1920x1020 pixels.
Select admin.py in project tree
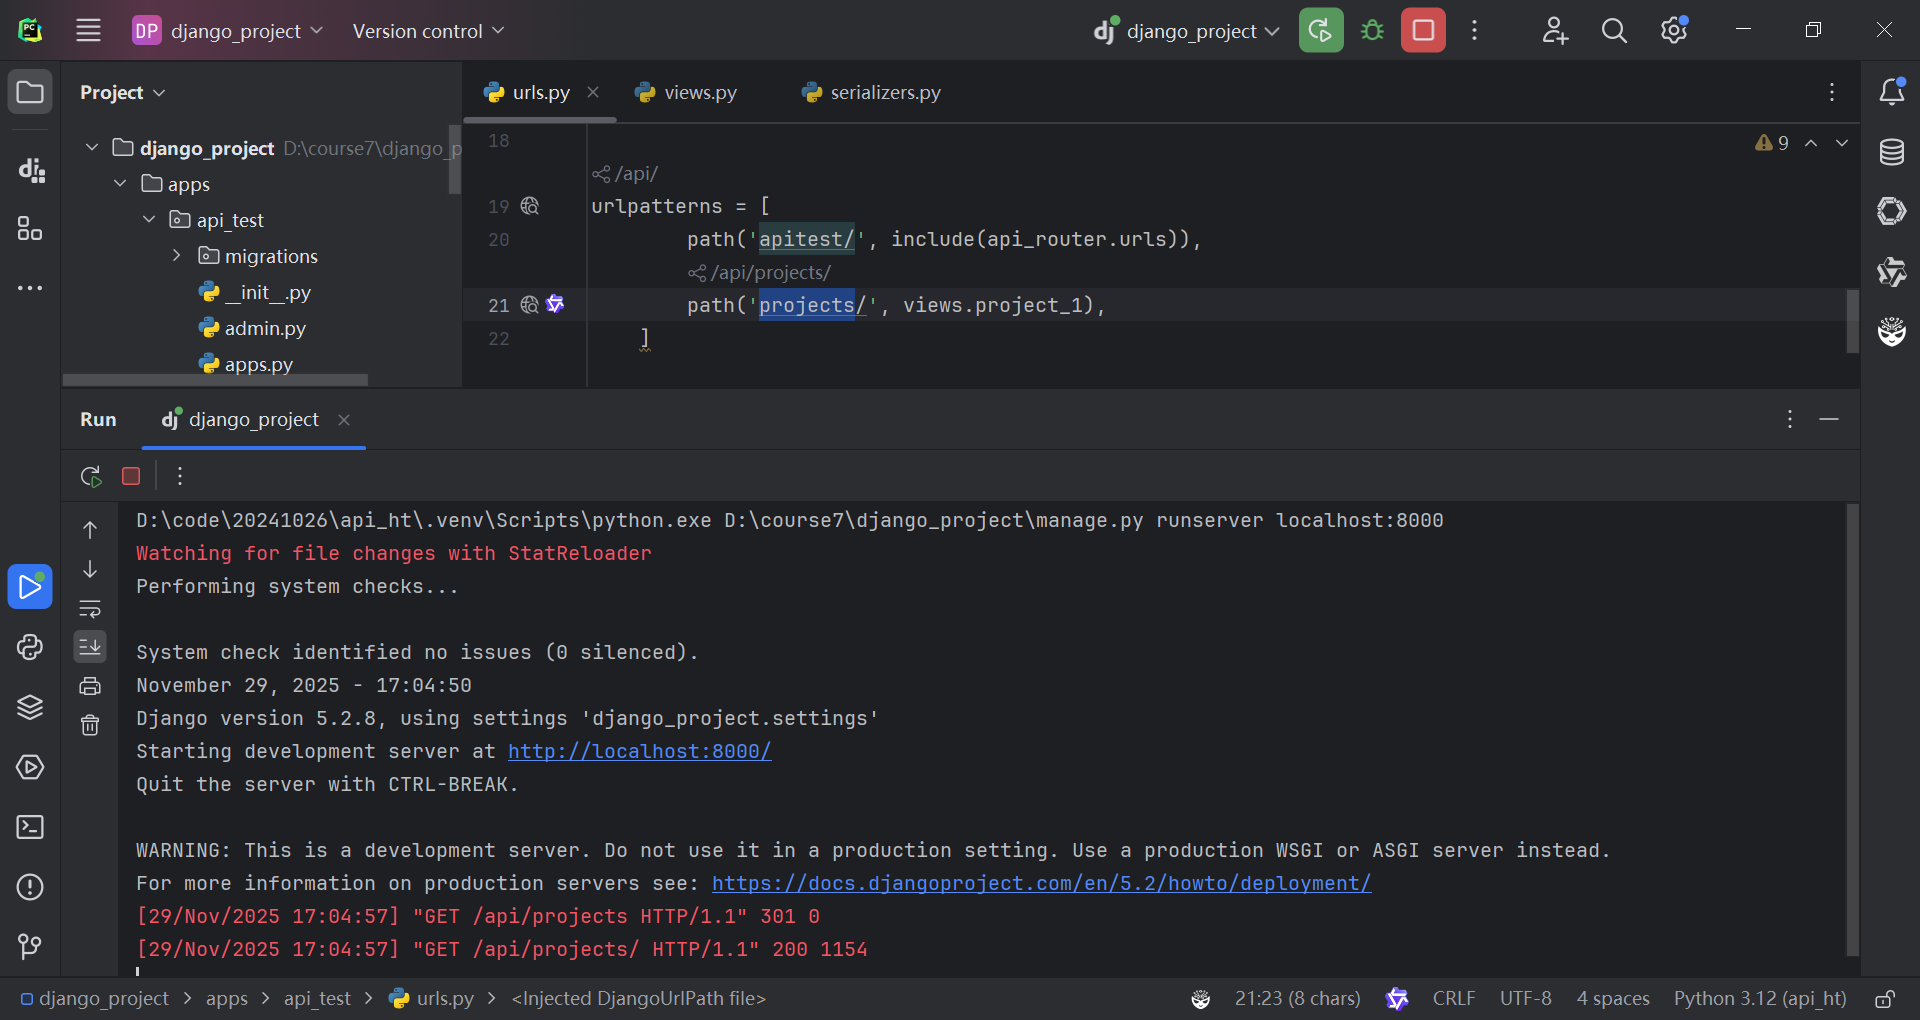(x=252, y=328)
